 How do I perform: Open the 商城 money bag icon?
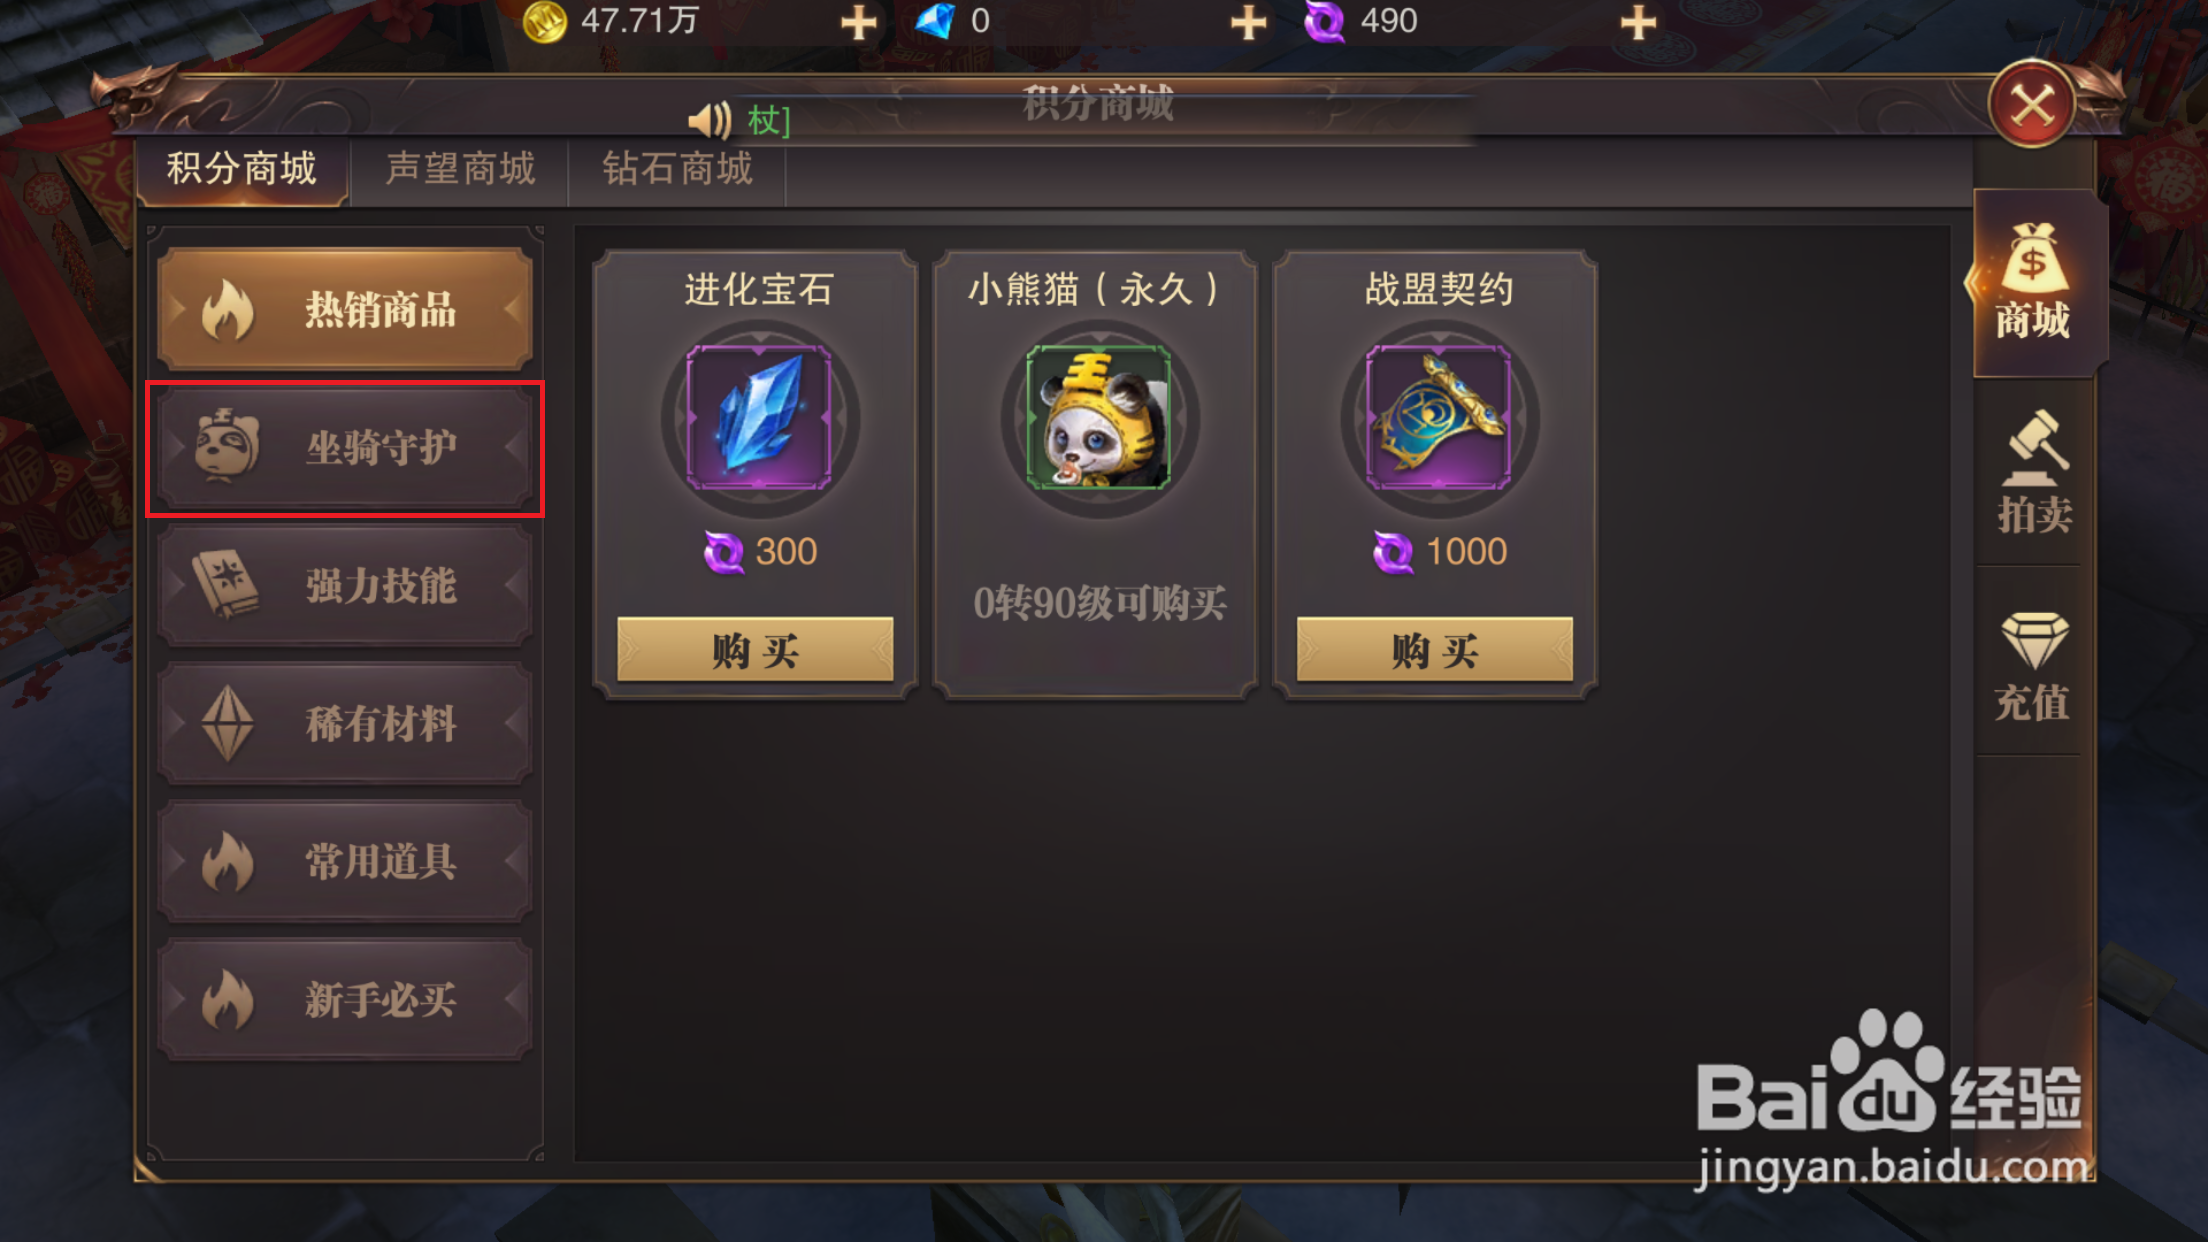point(2033,281)
